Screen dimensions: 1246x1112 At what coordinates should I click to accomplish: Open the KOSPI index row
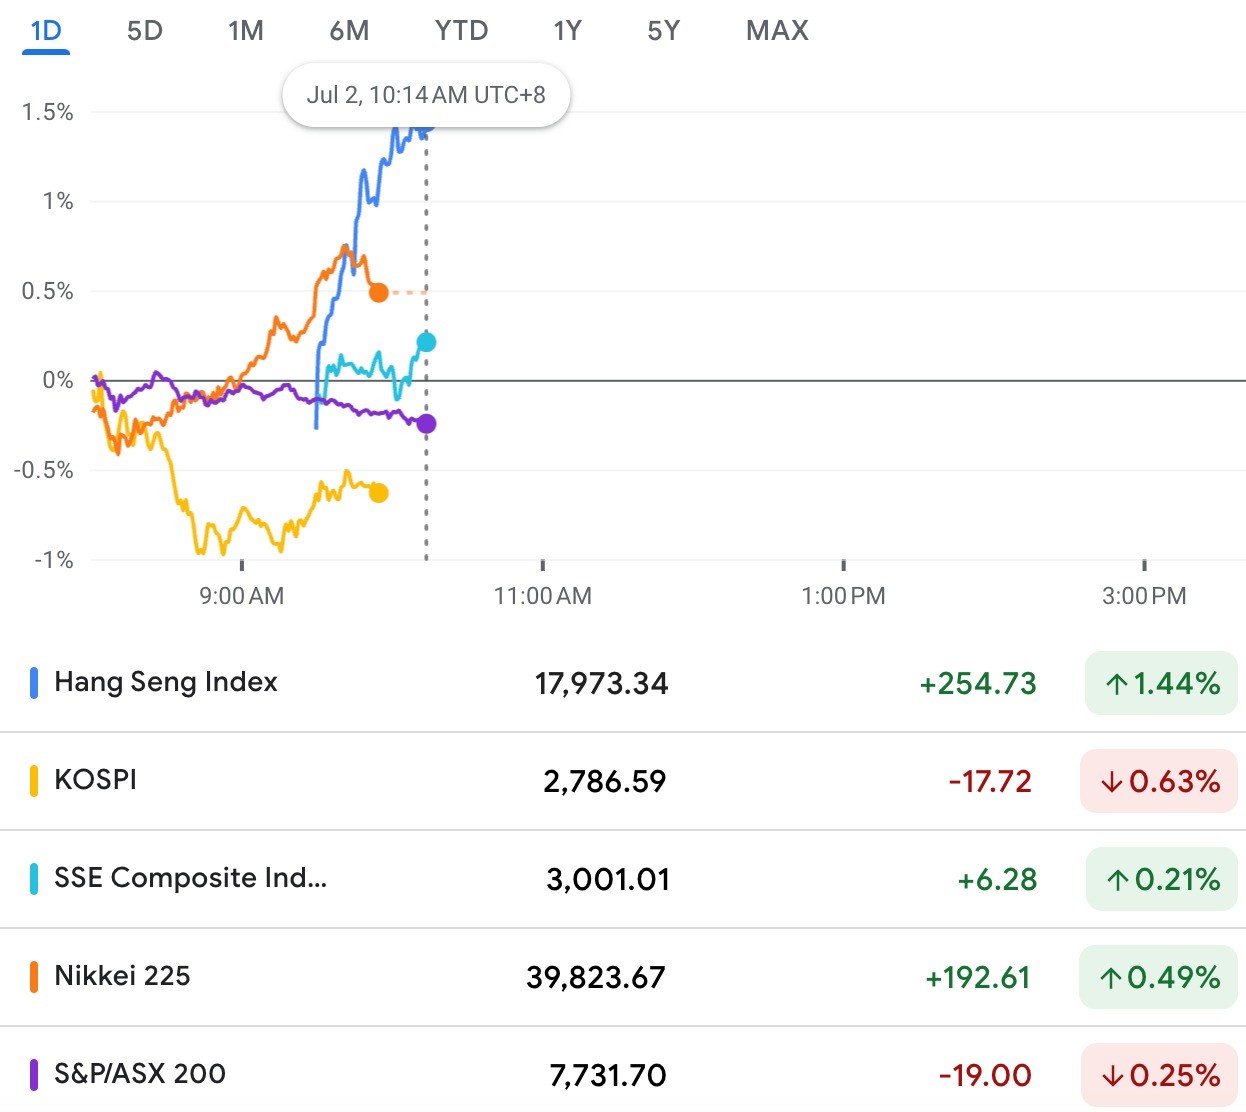point(623,781)
